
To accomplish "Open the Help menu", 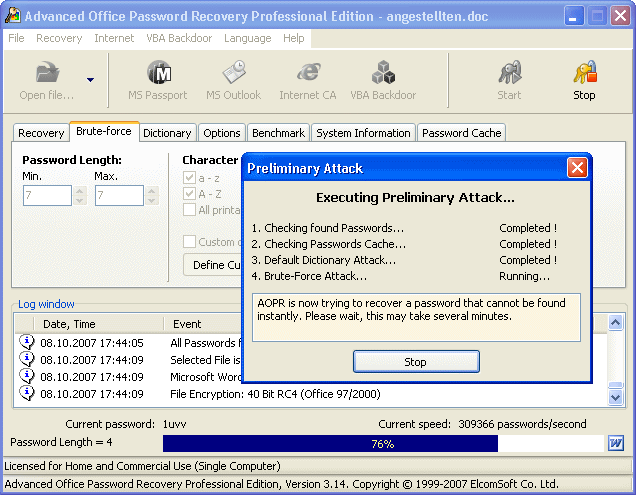I will click(x=294, y=38).
